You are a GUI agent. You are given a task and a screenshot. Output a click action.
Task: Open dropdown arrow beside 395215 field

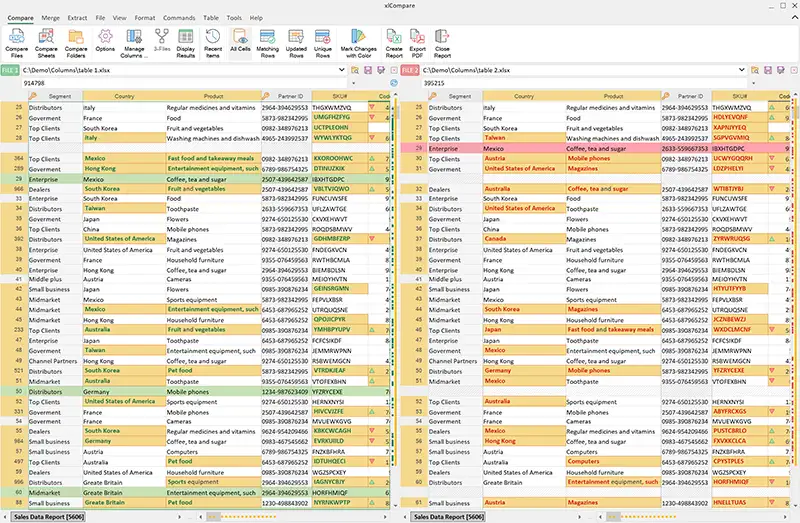(754, 83)
